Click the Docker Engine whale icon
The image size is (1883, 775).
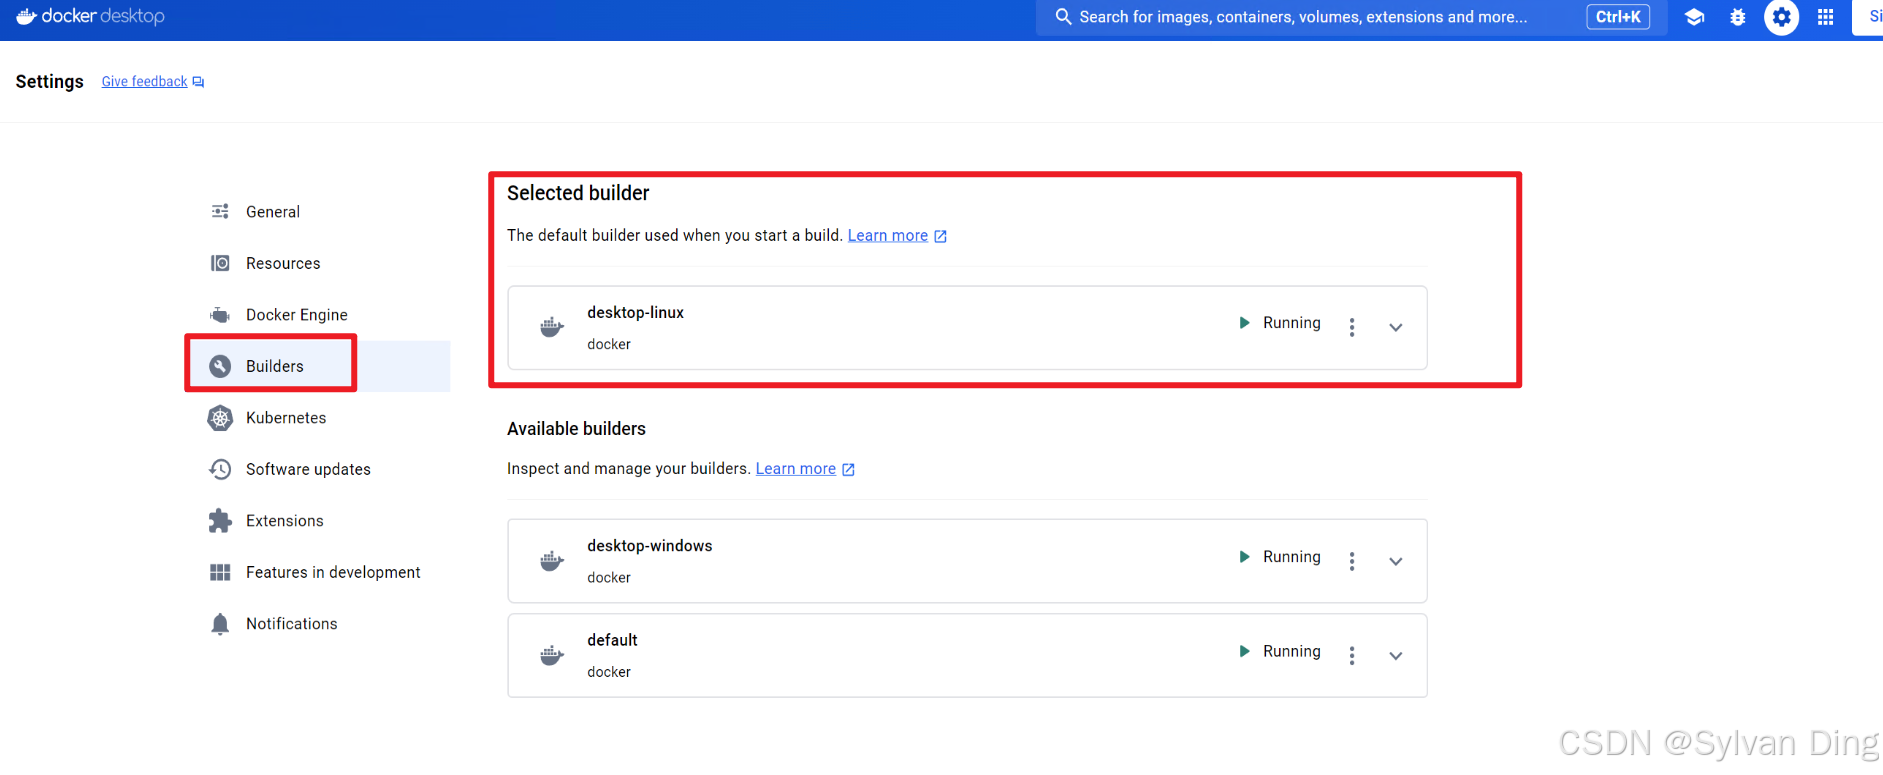click(x=220, y=315)
